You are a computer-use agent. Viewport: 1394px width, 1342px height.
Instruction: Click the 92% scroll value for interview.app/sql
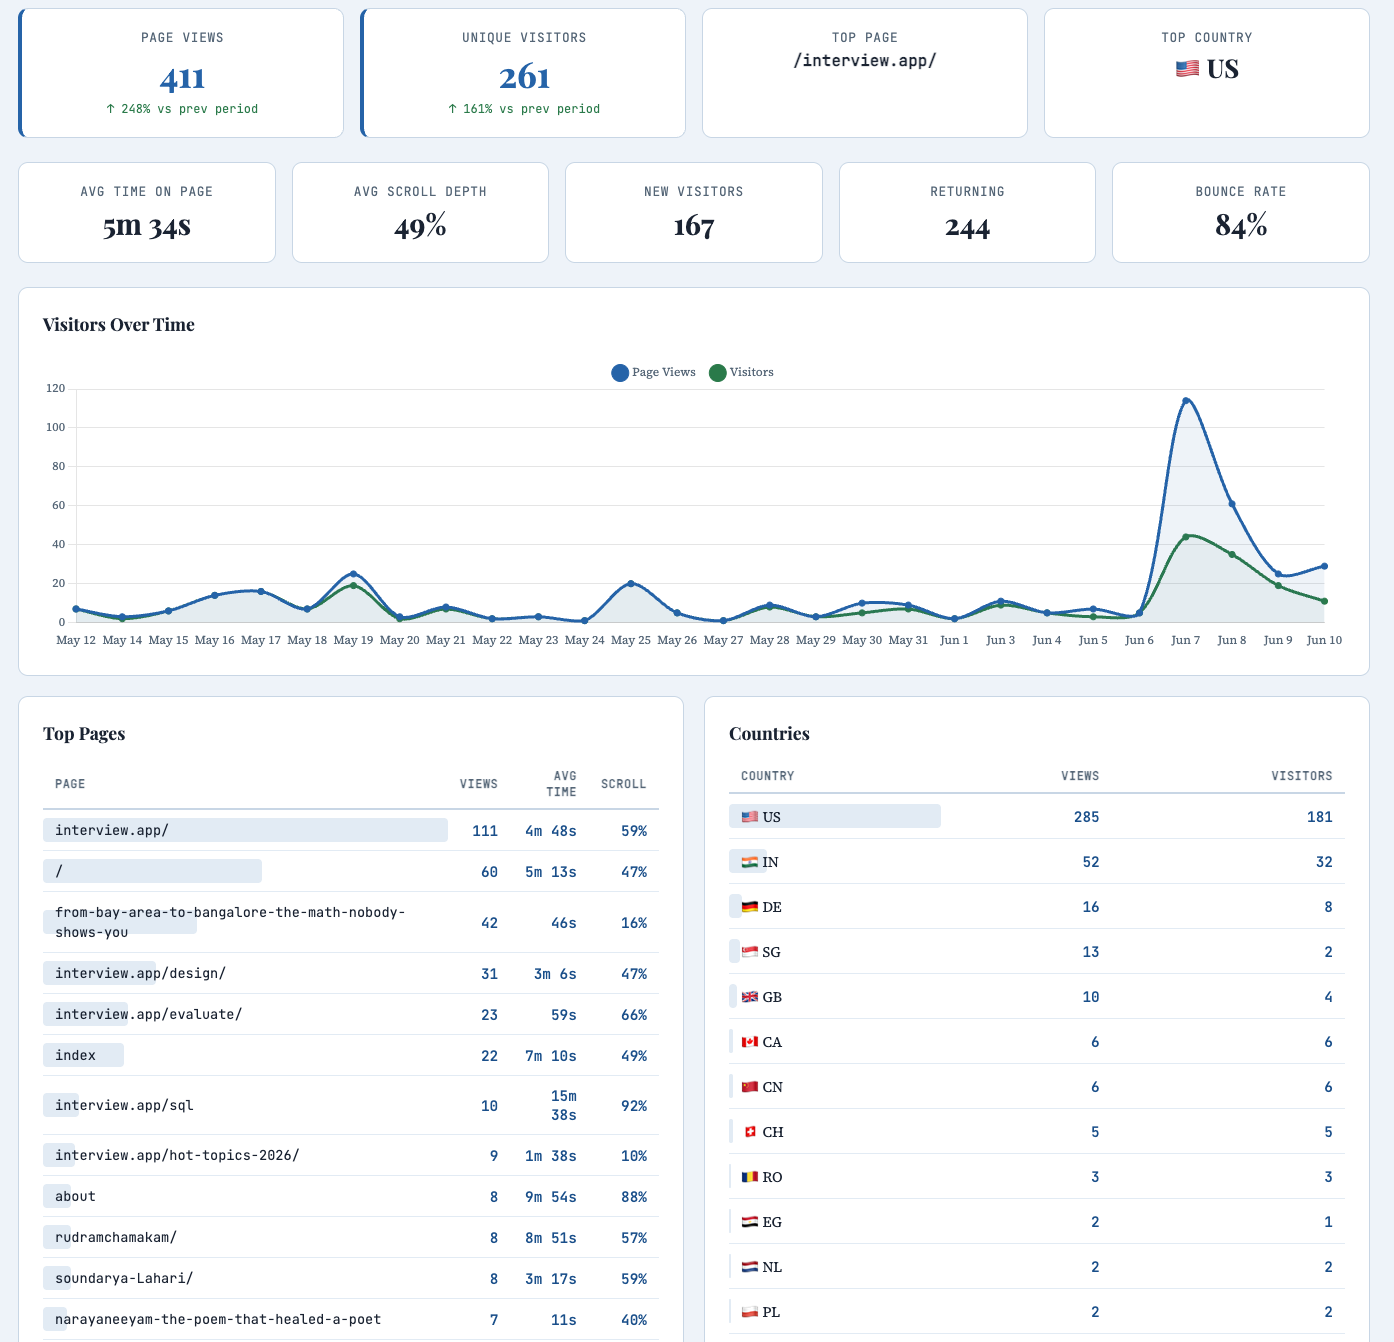coord(634,1106)
